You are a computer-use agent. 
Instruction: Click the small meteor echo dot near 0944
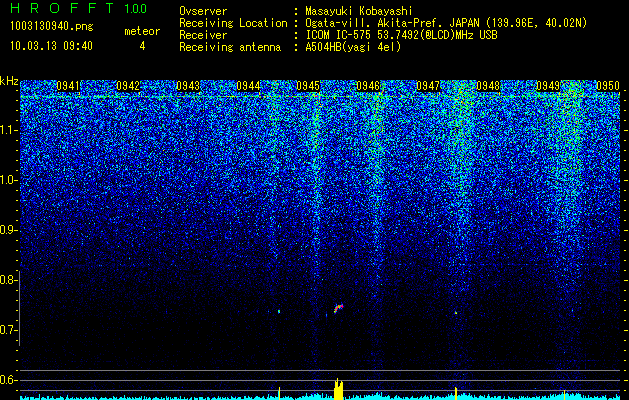[x=279, y=311]
